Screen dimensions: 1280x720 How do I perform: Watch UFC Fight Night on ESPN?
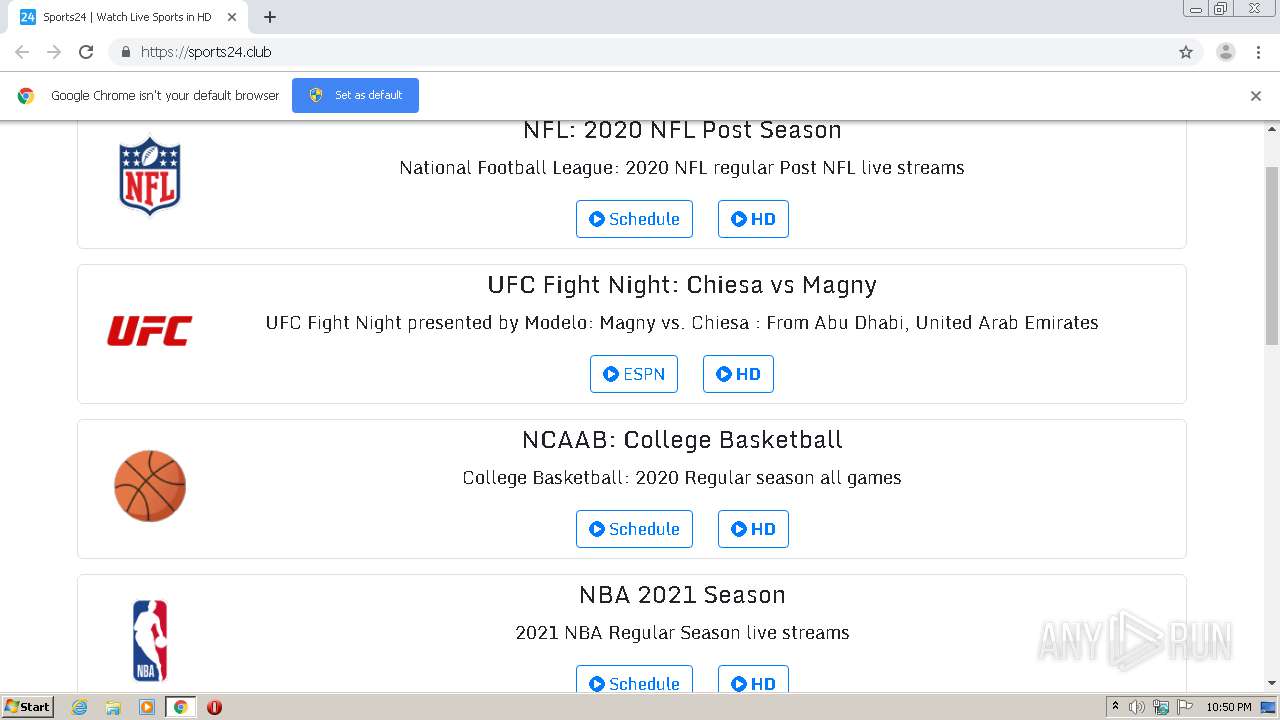634,374
